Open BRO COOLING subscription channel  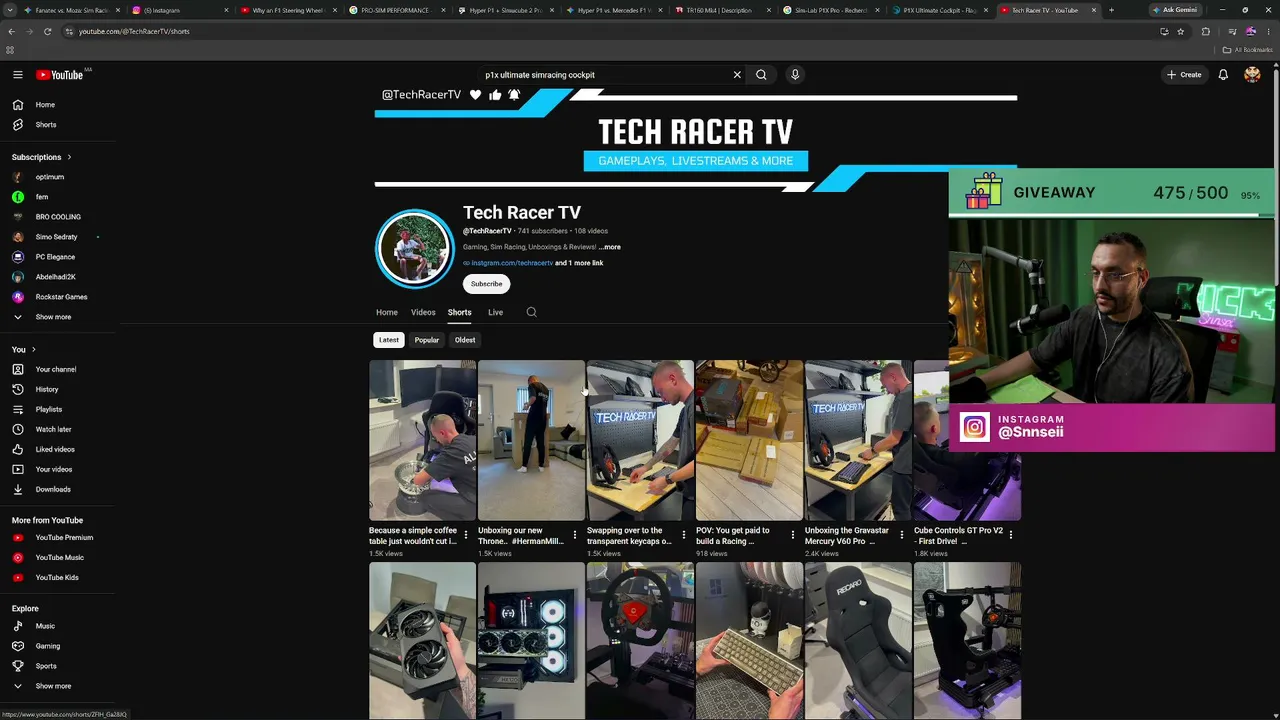click(x=58, y=217)
